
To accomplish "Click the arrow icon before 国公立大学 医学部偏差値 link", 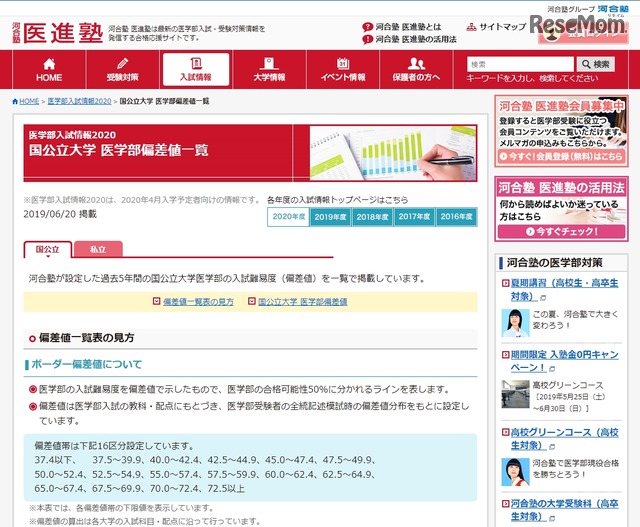I will pyautogui.click(x=252, y=301).
